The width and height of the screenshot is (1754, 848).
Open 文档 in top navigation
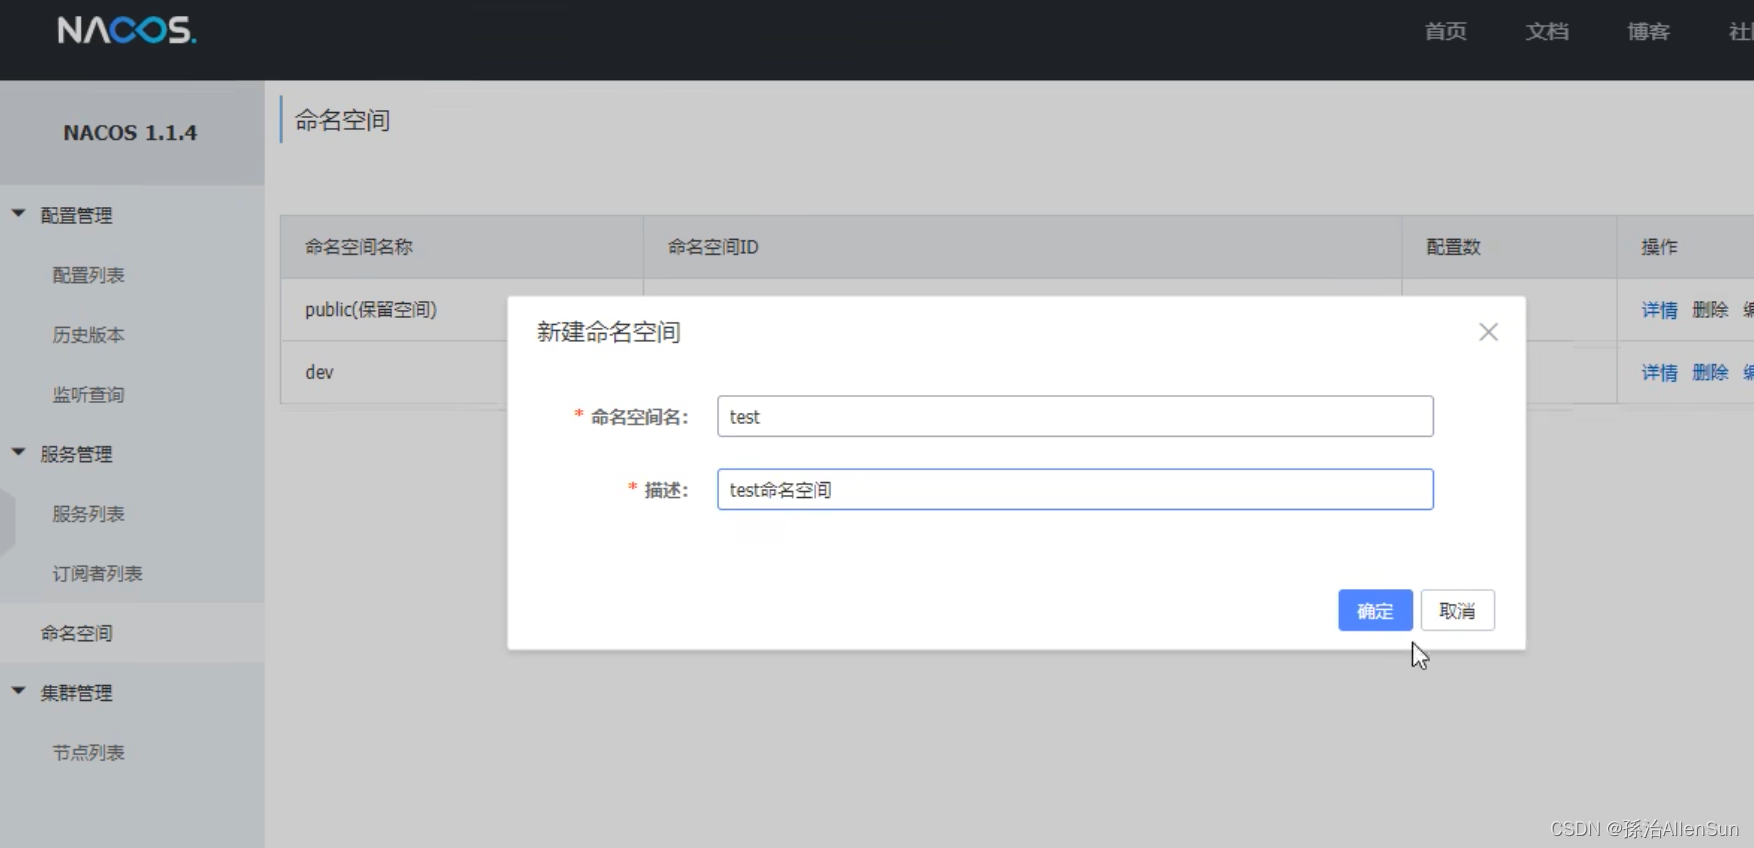tap(1547, 32)
